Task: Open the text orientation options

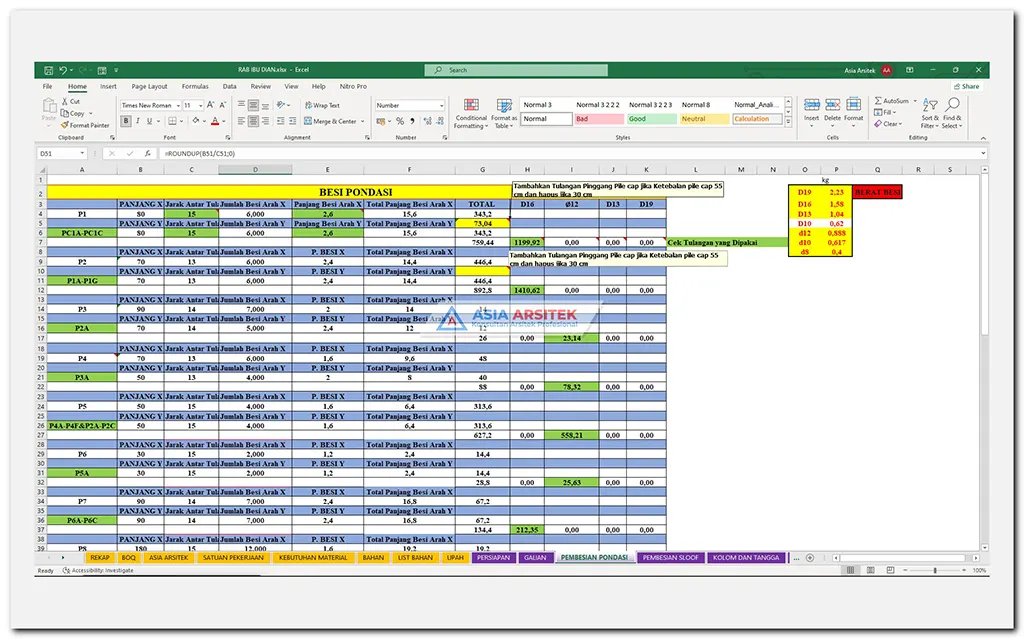Action: point(283,105)
